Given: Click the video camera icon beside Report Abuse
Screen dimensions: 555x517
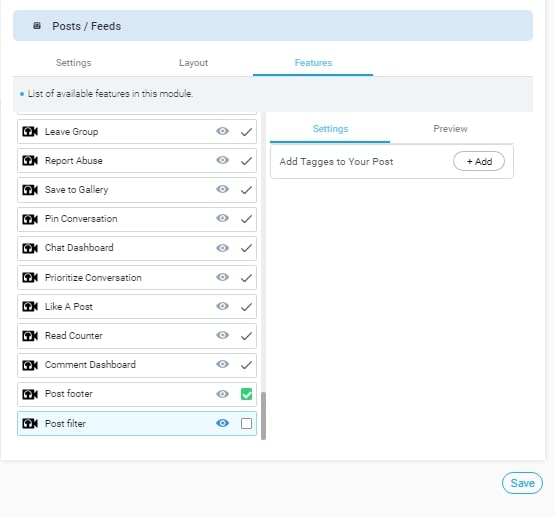Looking at the screenshot, I should (30, 161).
